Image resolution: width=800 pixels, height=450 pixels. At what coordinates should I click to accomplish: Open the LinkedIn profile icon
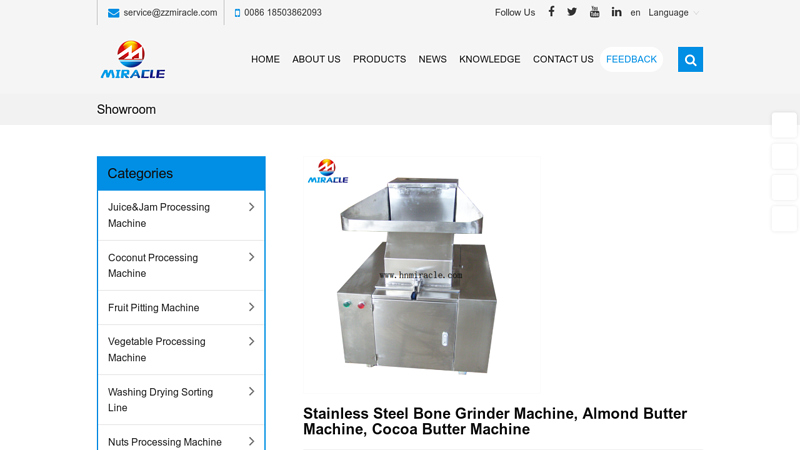pos(616,12)
